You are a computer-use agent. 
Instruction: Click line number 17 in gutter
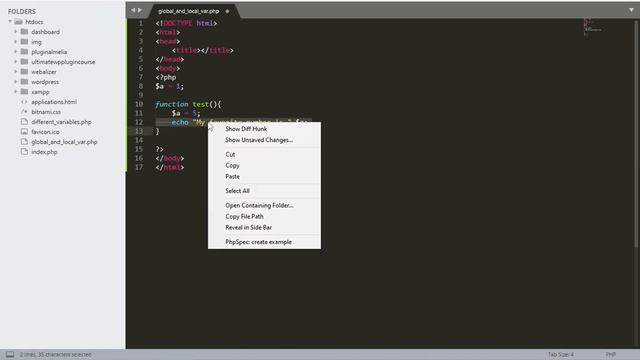[139, 167]
